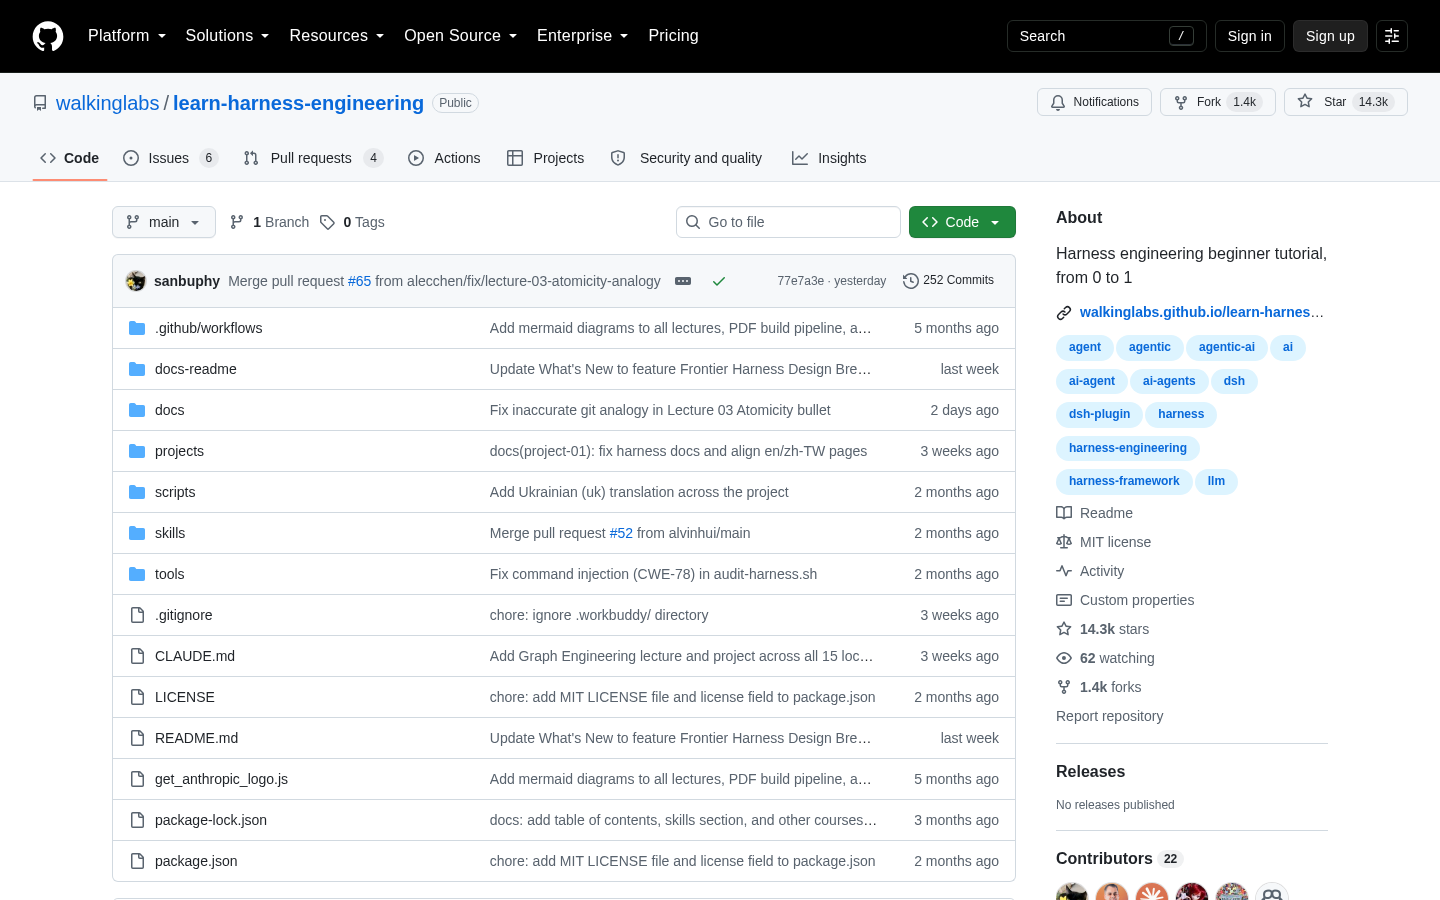
Task: Open the main branch selector
Action: tap(164, 222)
